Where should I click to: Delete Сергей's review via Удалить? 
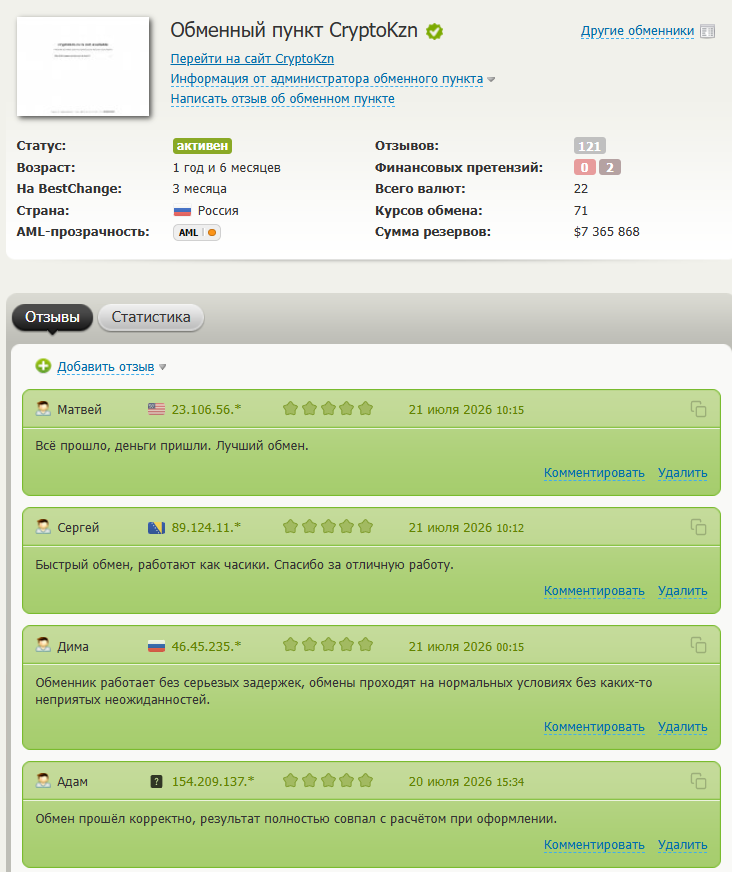682,591
